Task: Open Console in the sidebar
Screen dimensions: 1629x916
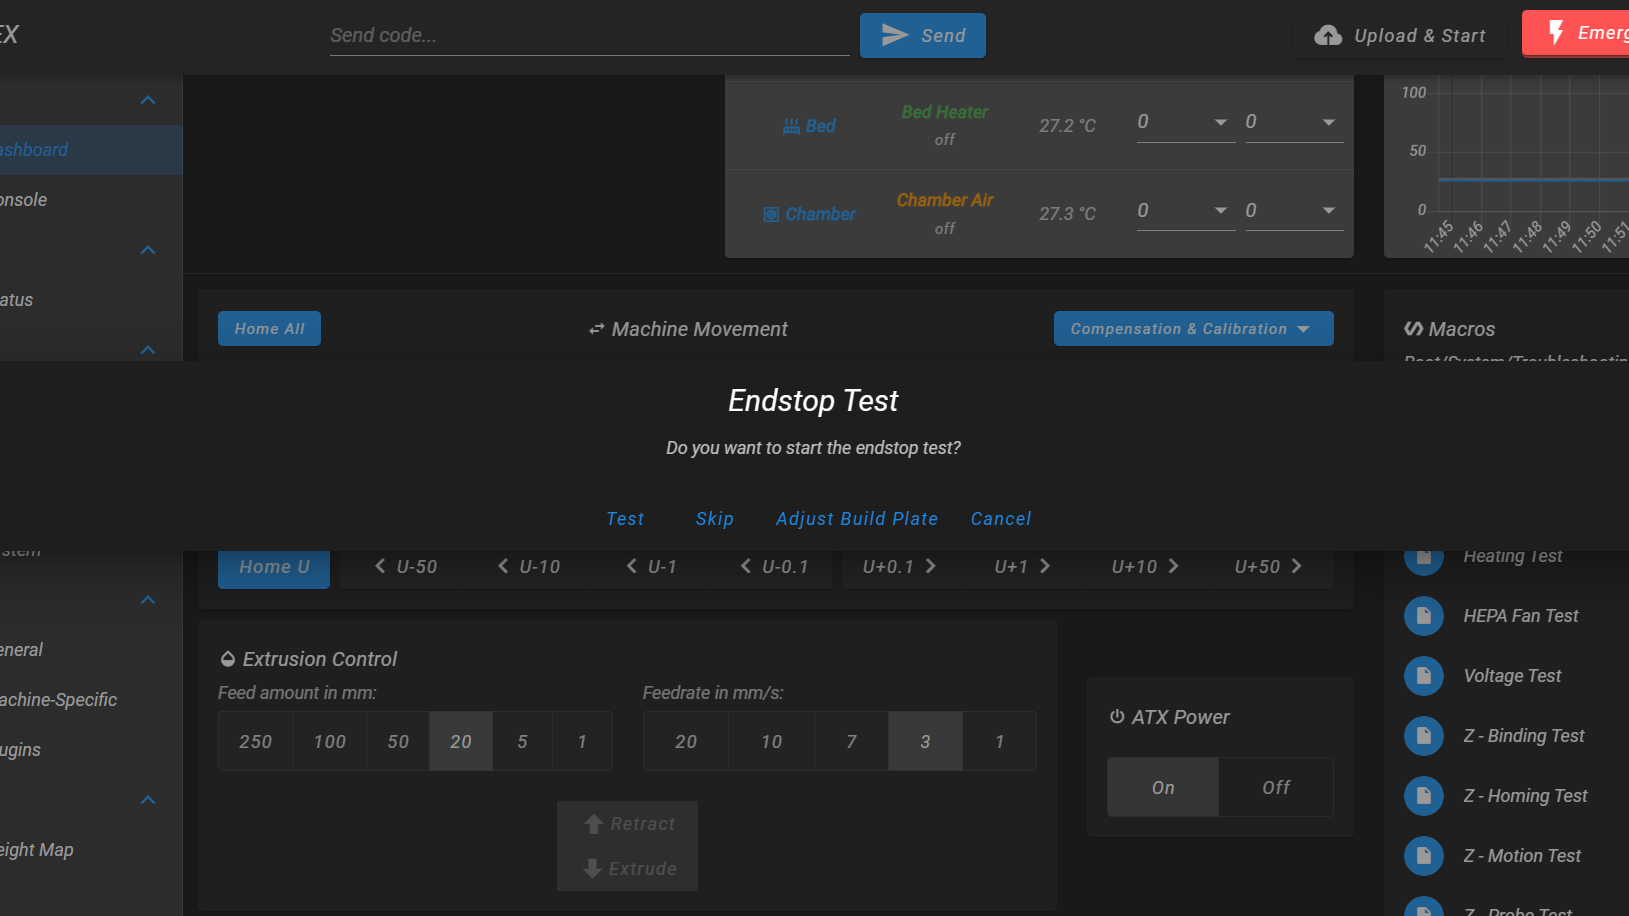Action: coord(91,200)
